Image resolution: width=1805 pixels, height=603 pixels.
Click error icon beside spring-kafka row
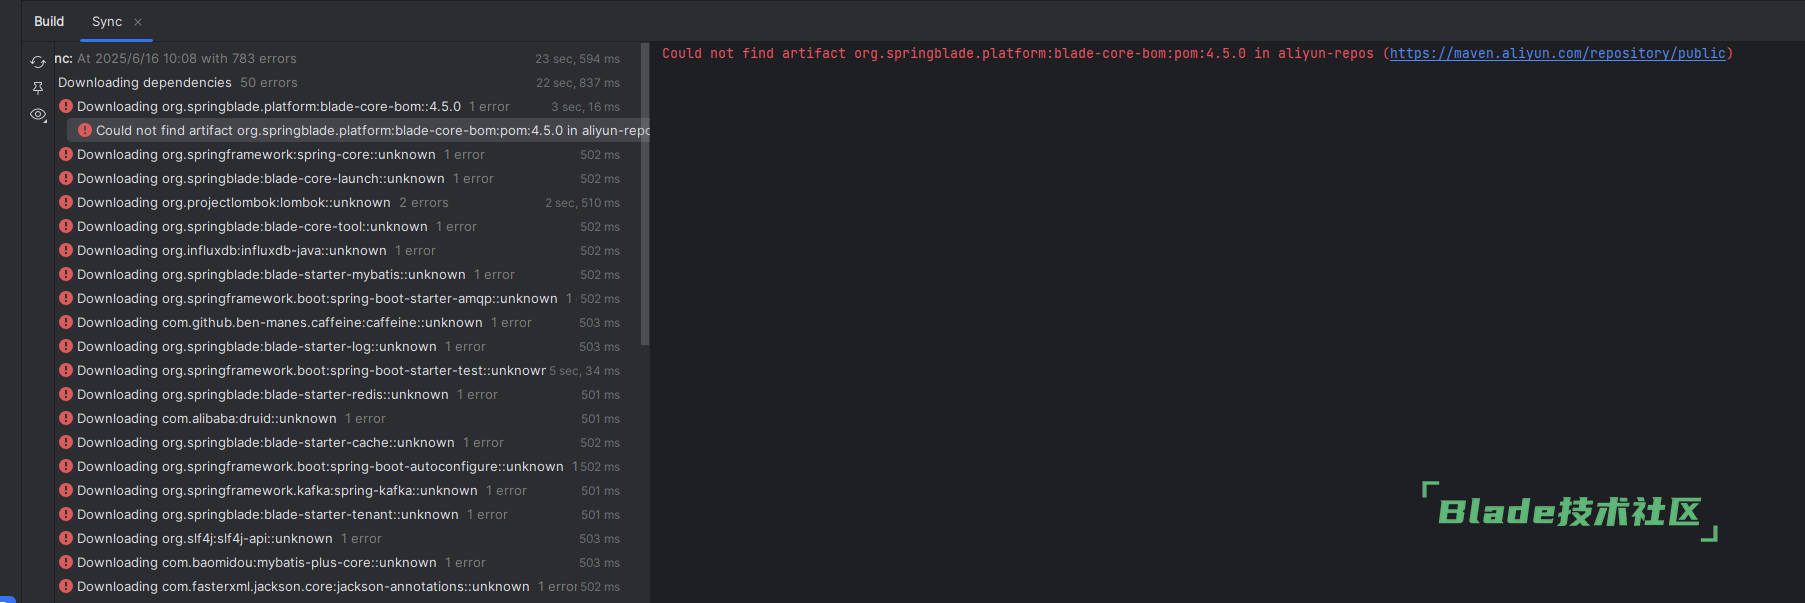66,490
